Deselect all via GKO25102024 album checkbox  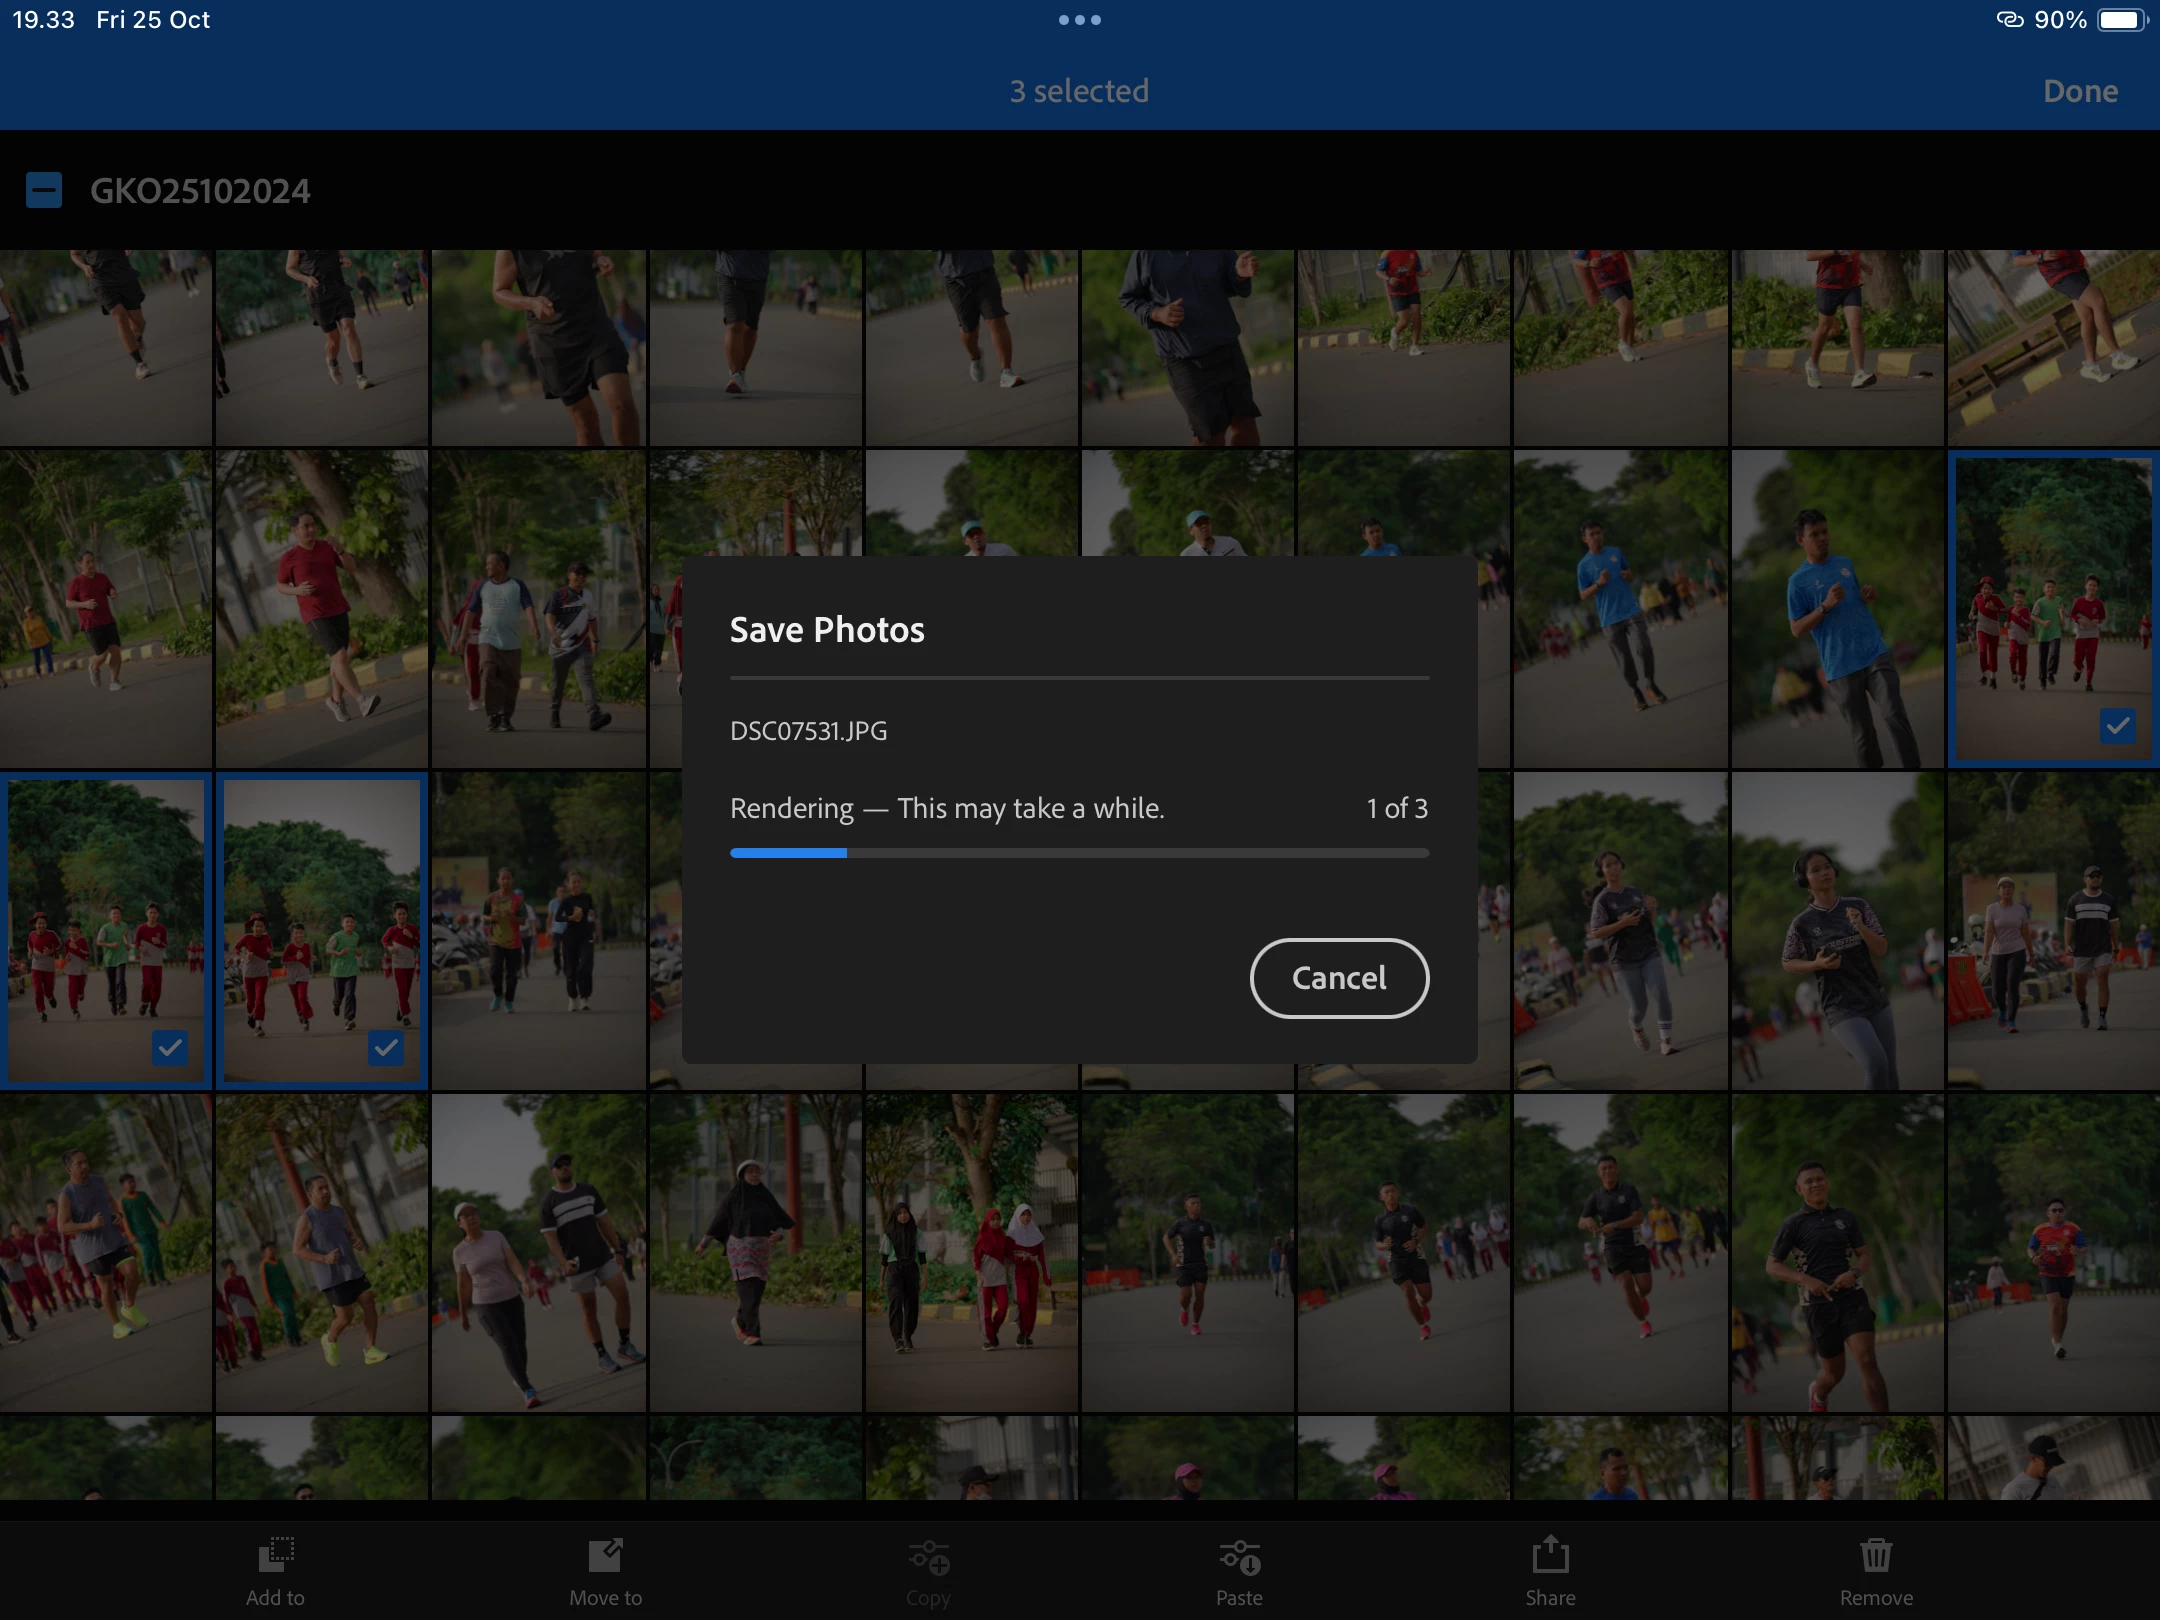pyautogui.click(x=44, y=190)
